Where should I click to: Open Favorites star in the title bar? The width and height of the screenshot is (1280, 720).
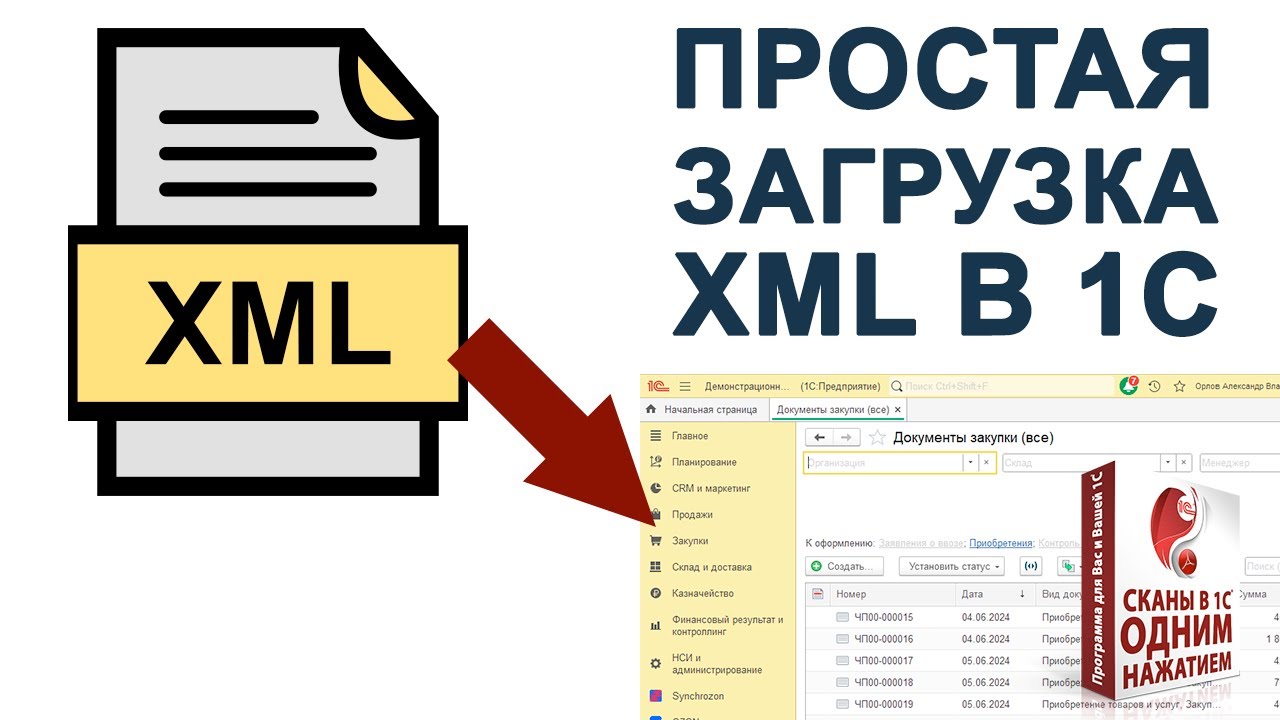(1179, 386)
